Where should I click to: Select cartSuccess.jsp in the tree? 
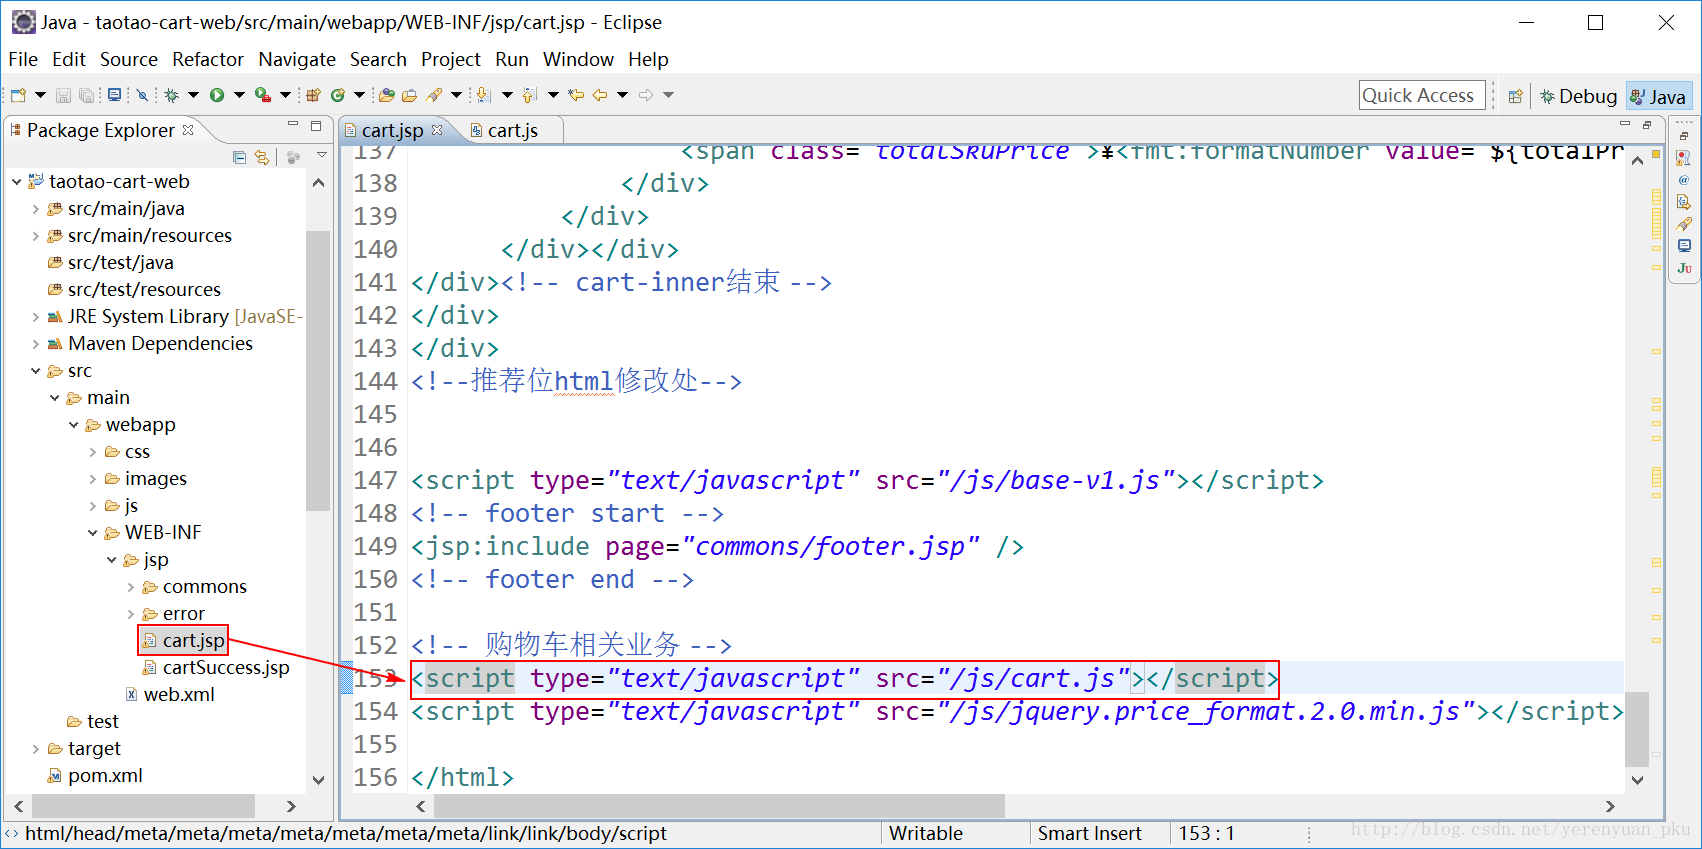pyautogui.click(x=216, y=668)
